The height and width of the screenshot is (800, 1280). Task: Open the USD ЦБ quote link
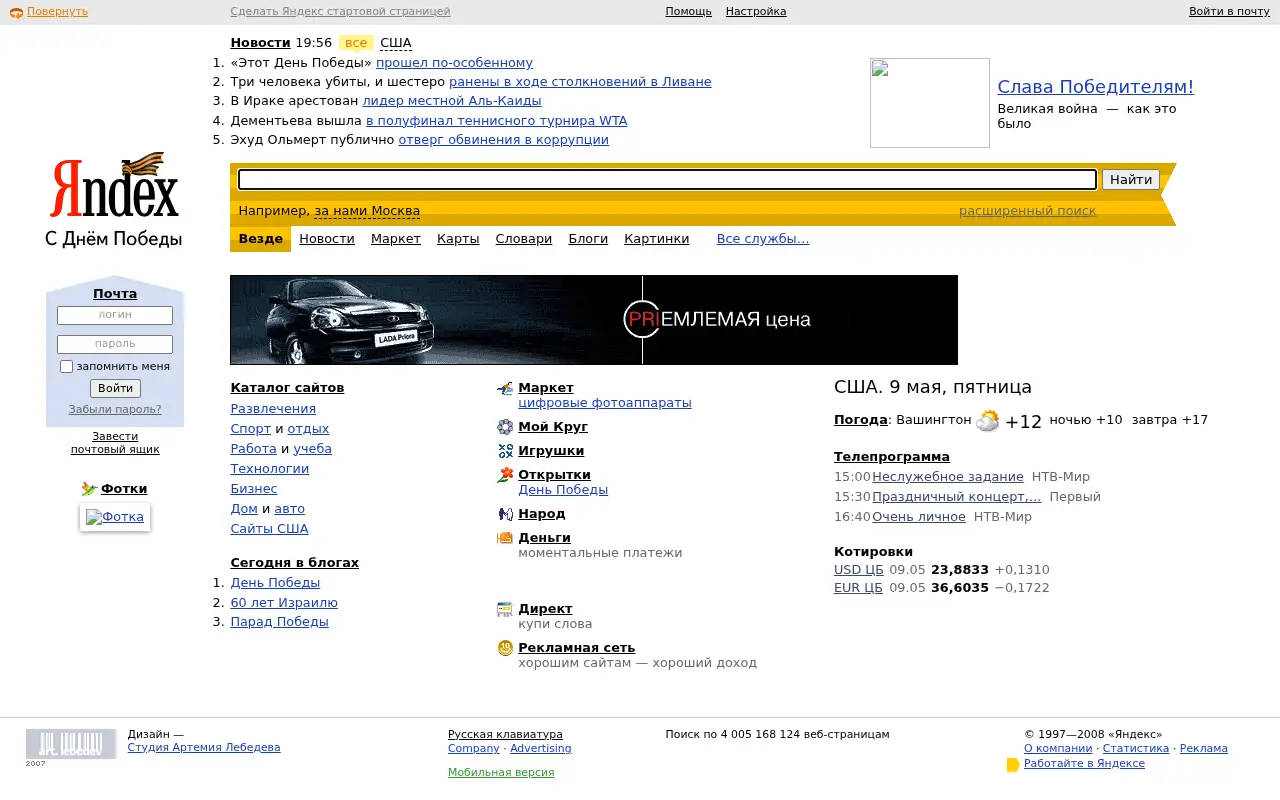pyautogui.click(x=859, y=570)
